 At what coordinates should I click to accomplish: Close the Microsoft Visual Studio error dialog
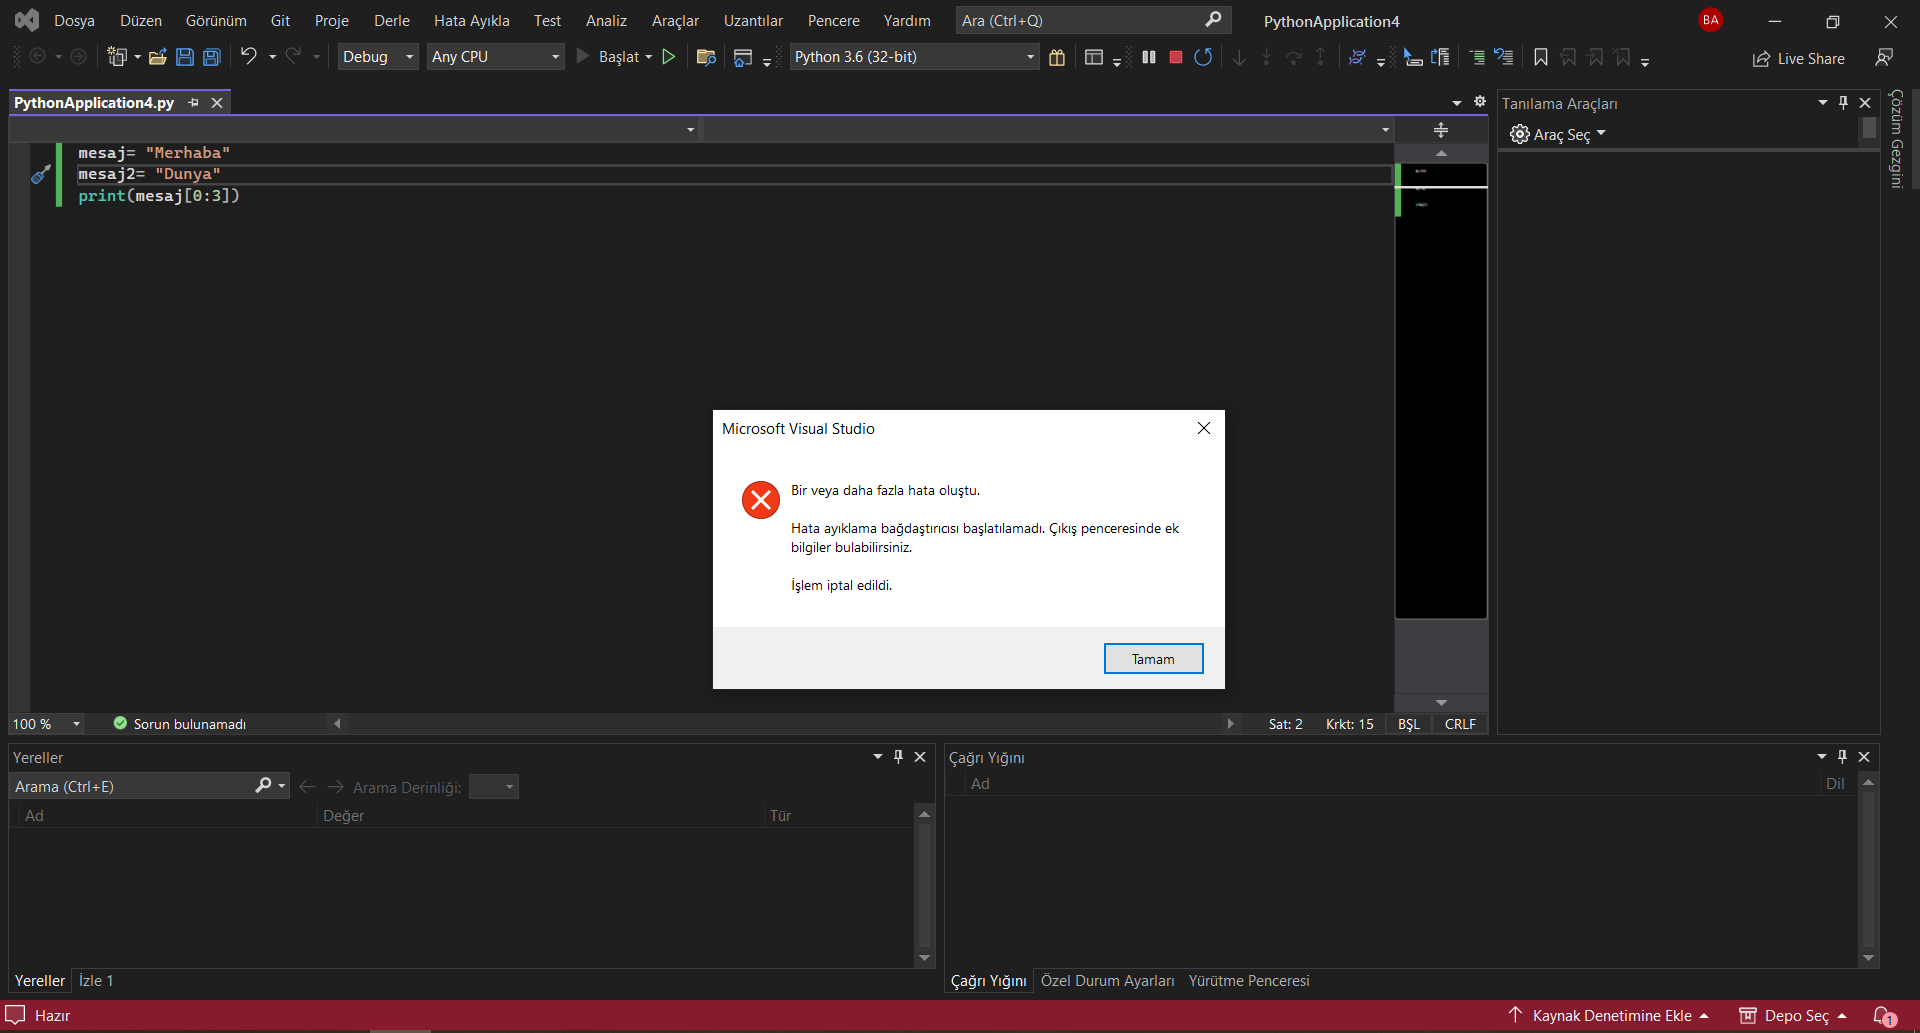[x=1204, y=428]
